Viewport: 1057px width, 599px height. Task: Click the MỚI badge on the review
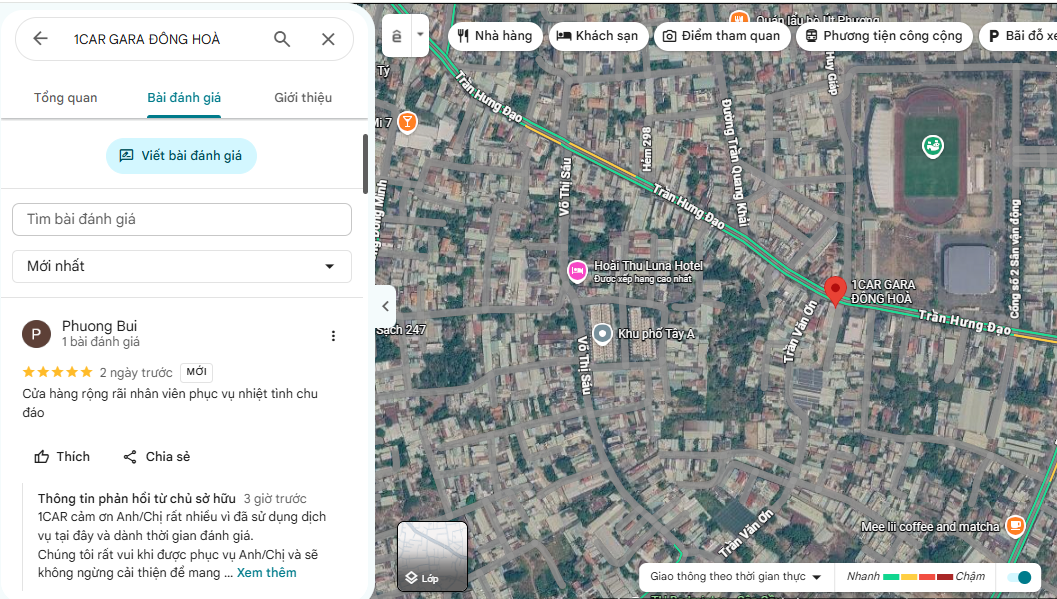click(196, 372)
